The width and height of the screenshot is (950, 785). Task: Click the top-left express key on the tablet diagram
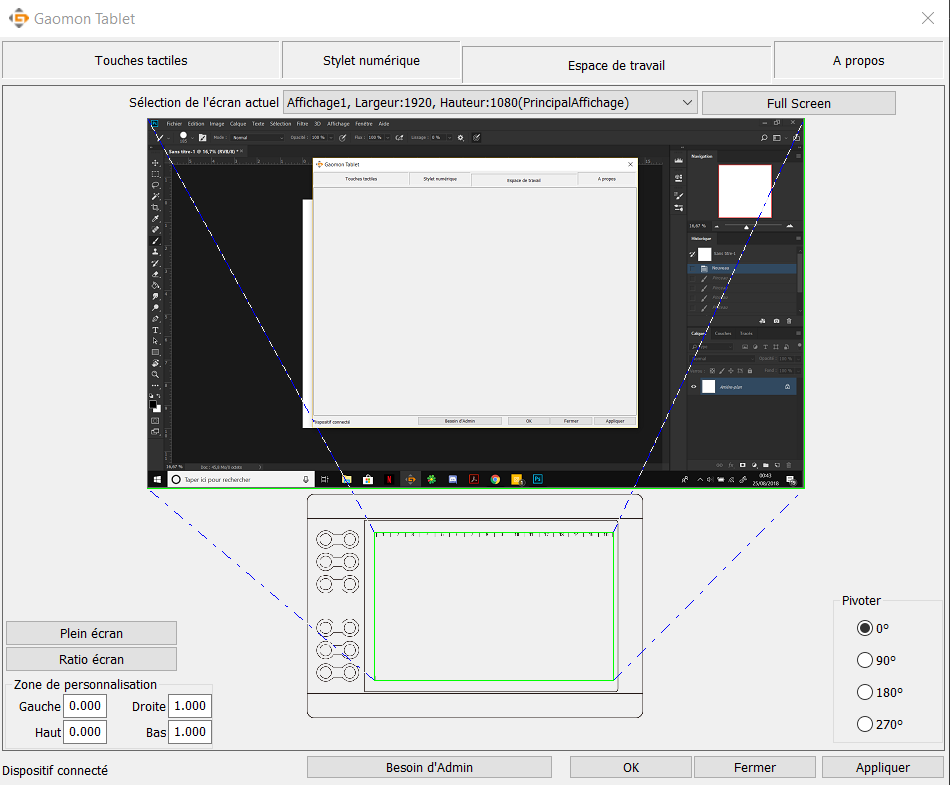(325, 539)
